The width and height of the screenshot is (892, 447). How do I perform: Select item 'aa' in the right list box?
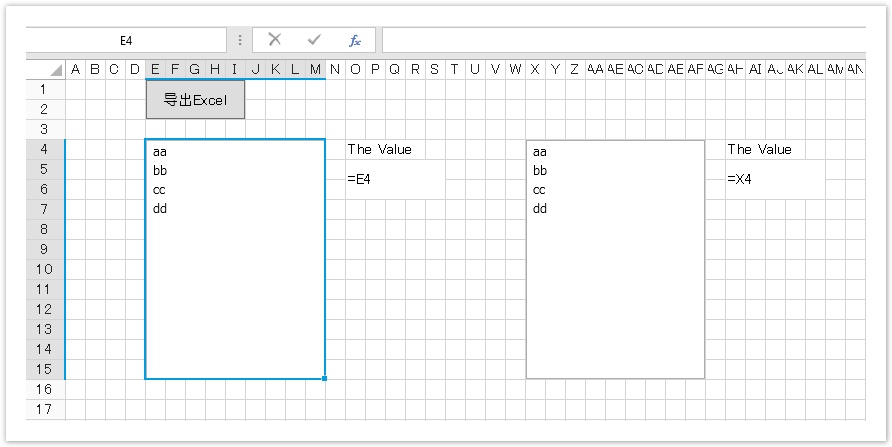[x=540, y=152]
